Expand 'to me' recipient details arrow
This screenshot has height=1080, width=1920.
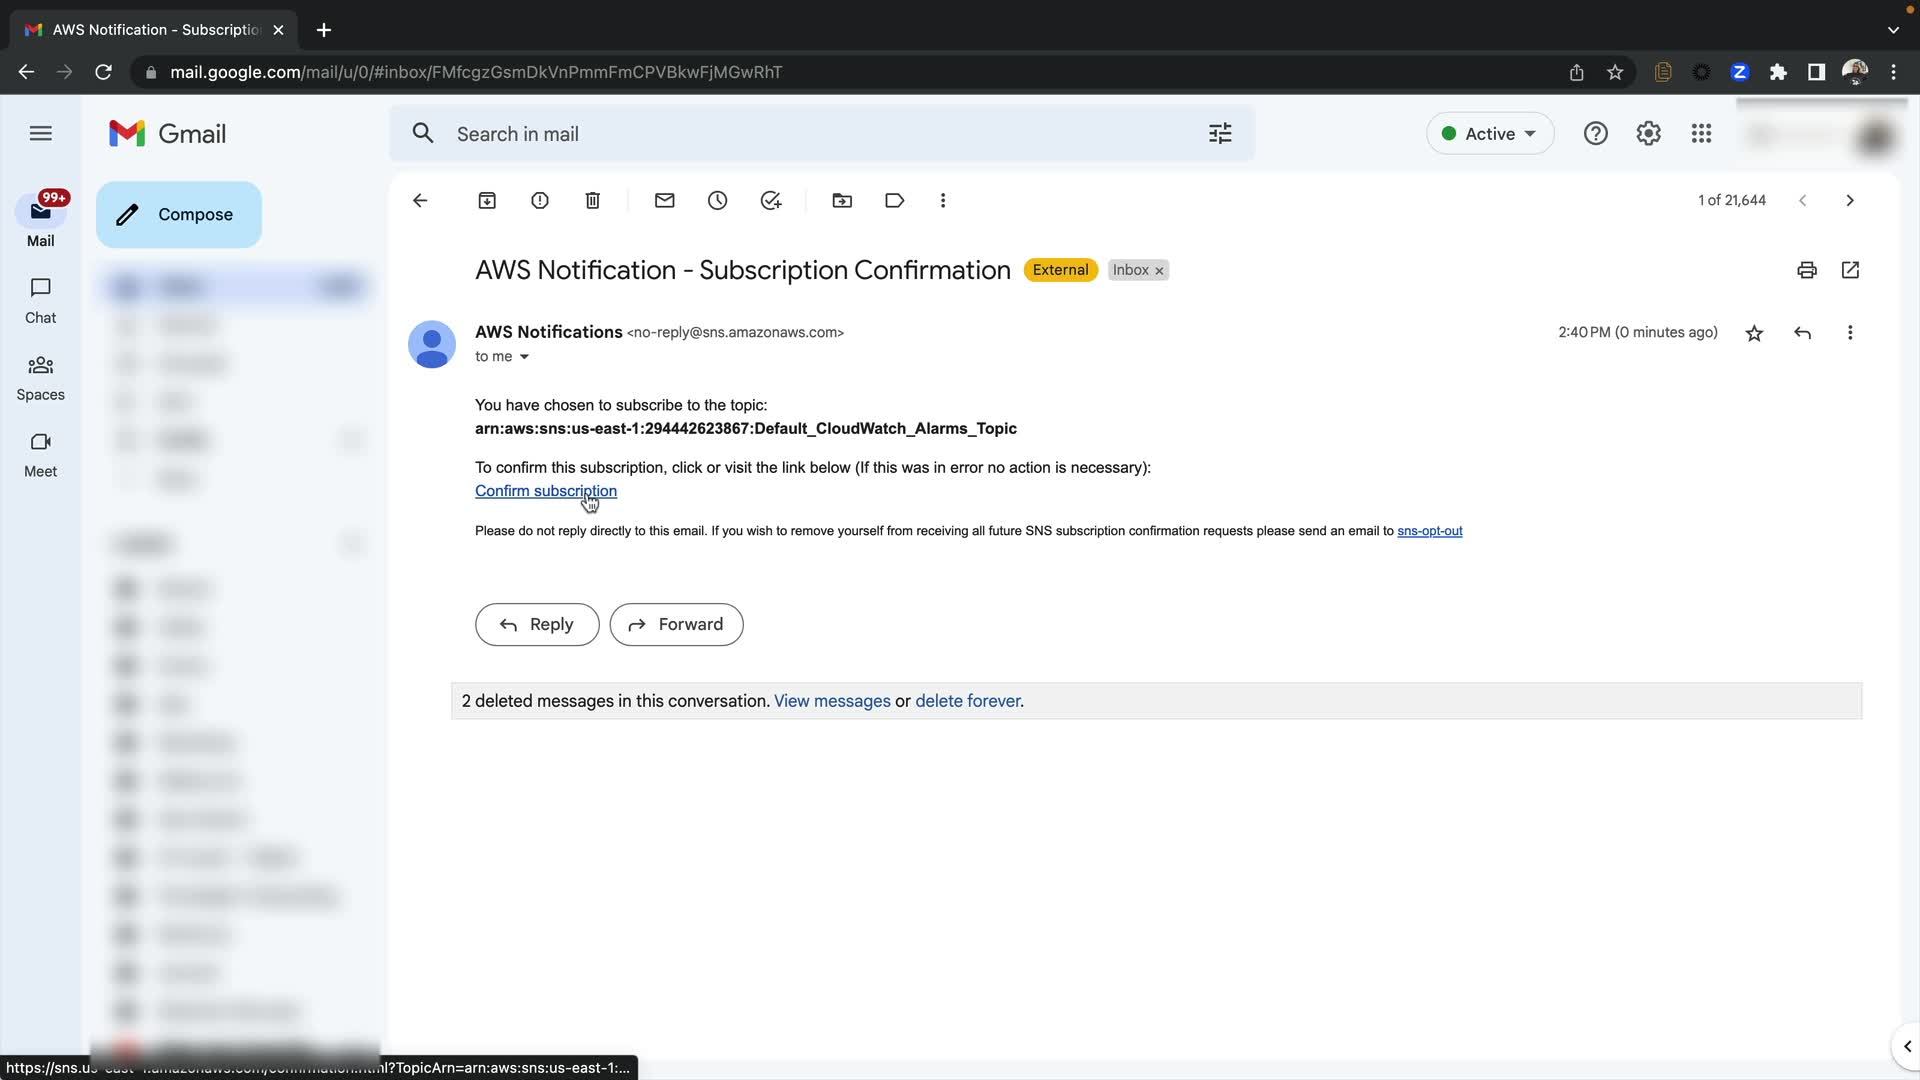(524, 357)
